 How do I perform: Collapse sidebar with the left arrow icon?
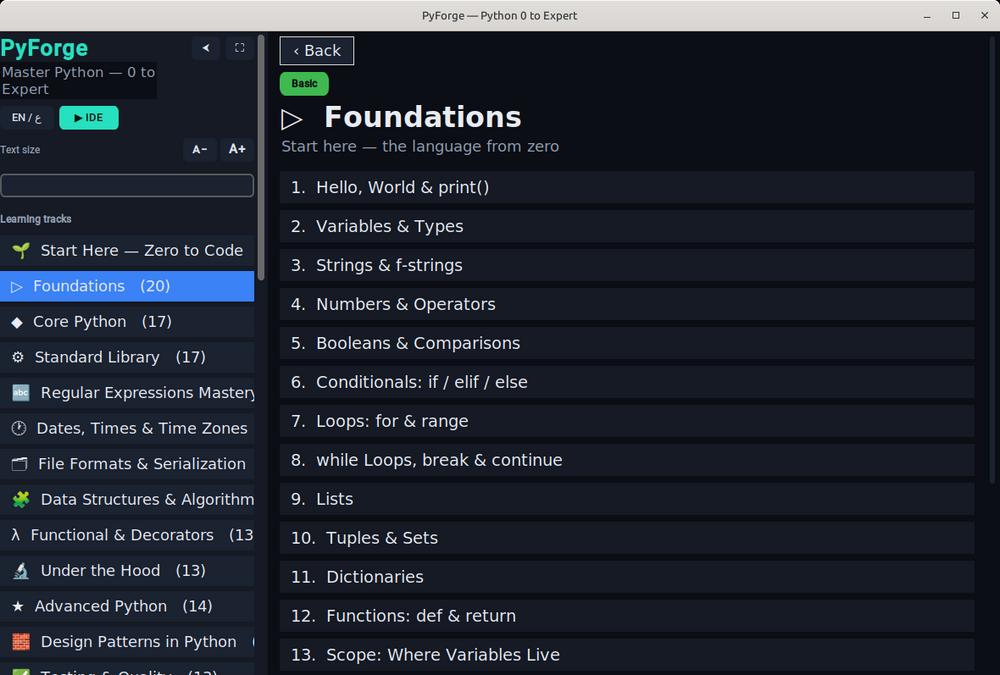(x=206, y=48)
